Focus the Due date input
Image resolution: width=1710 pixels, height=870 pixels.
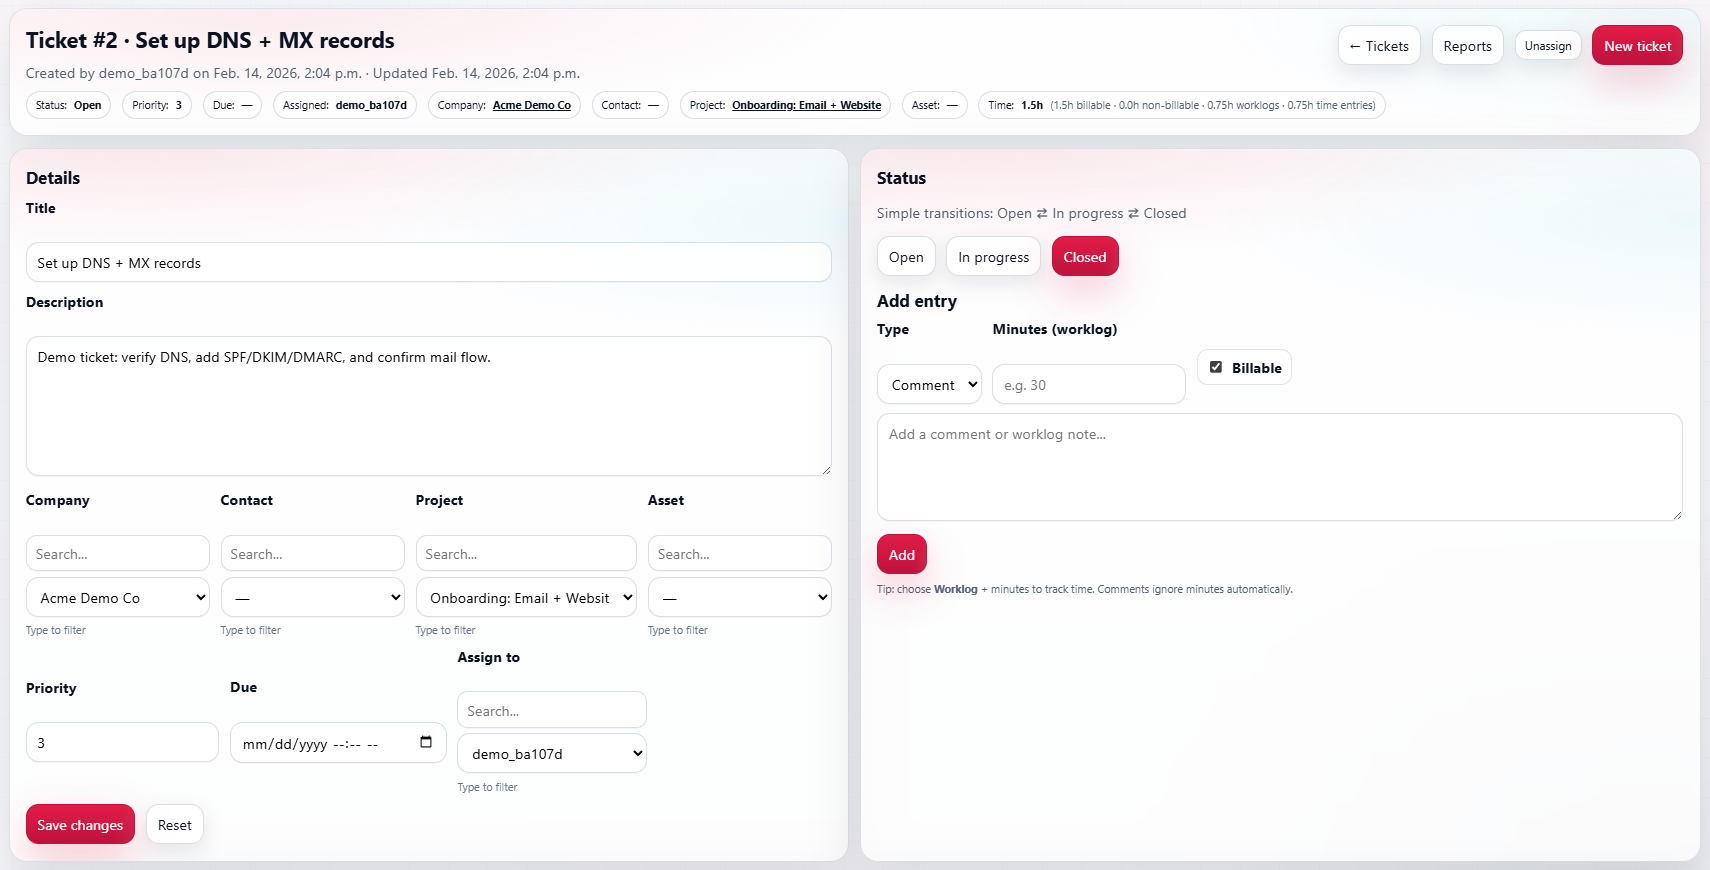point(338,743)
